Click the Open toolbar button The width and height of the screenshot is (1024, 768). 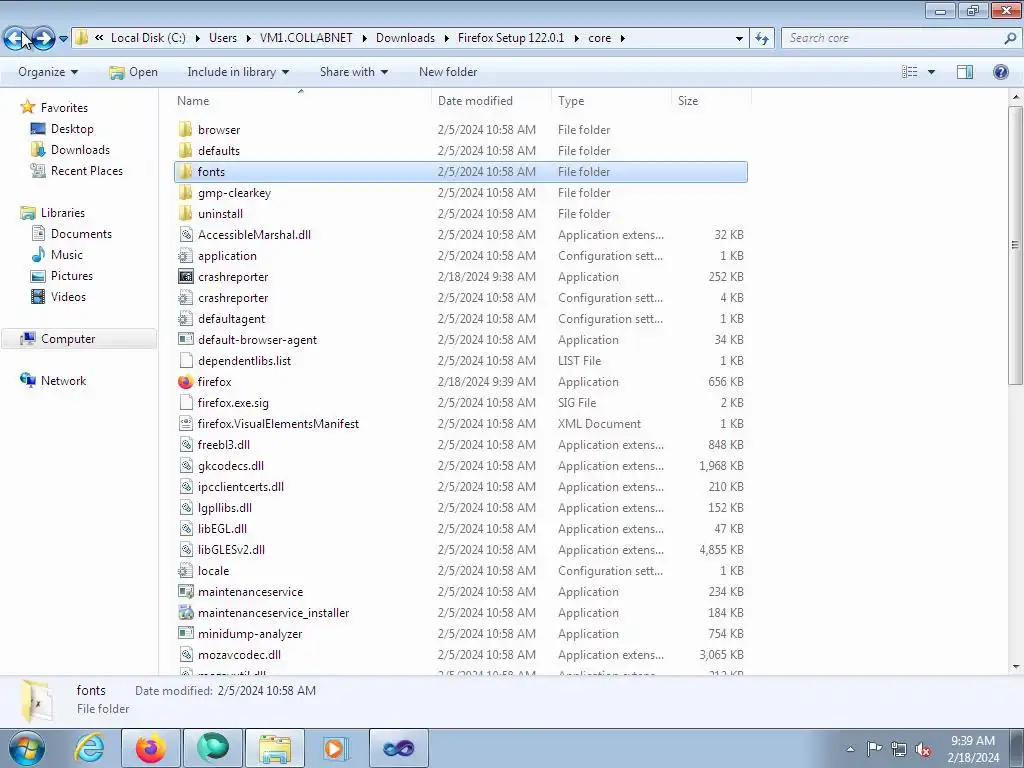133,72
